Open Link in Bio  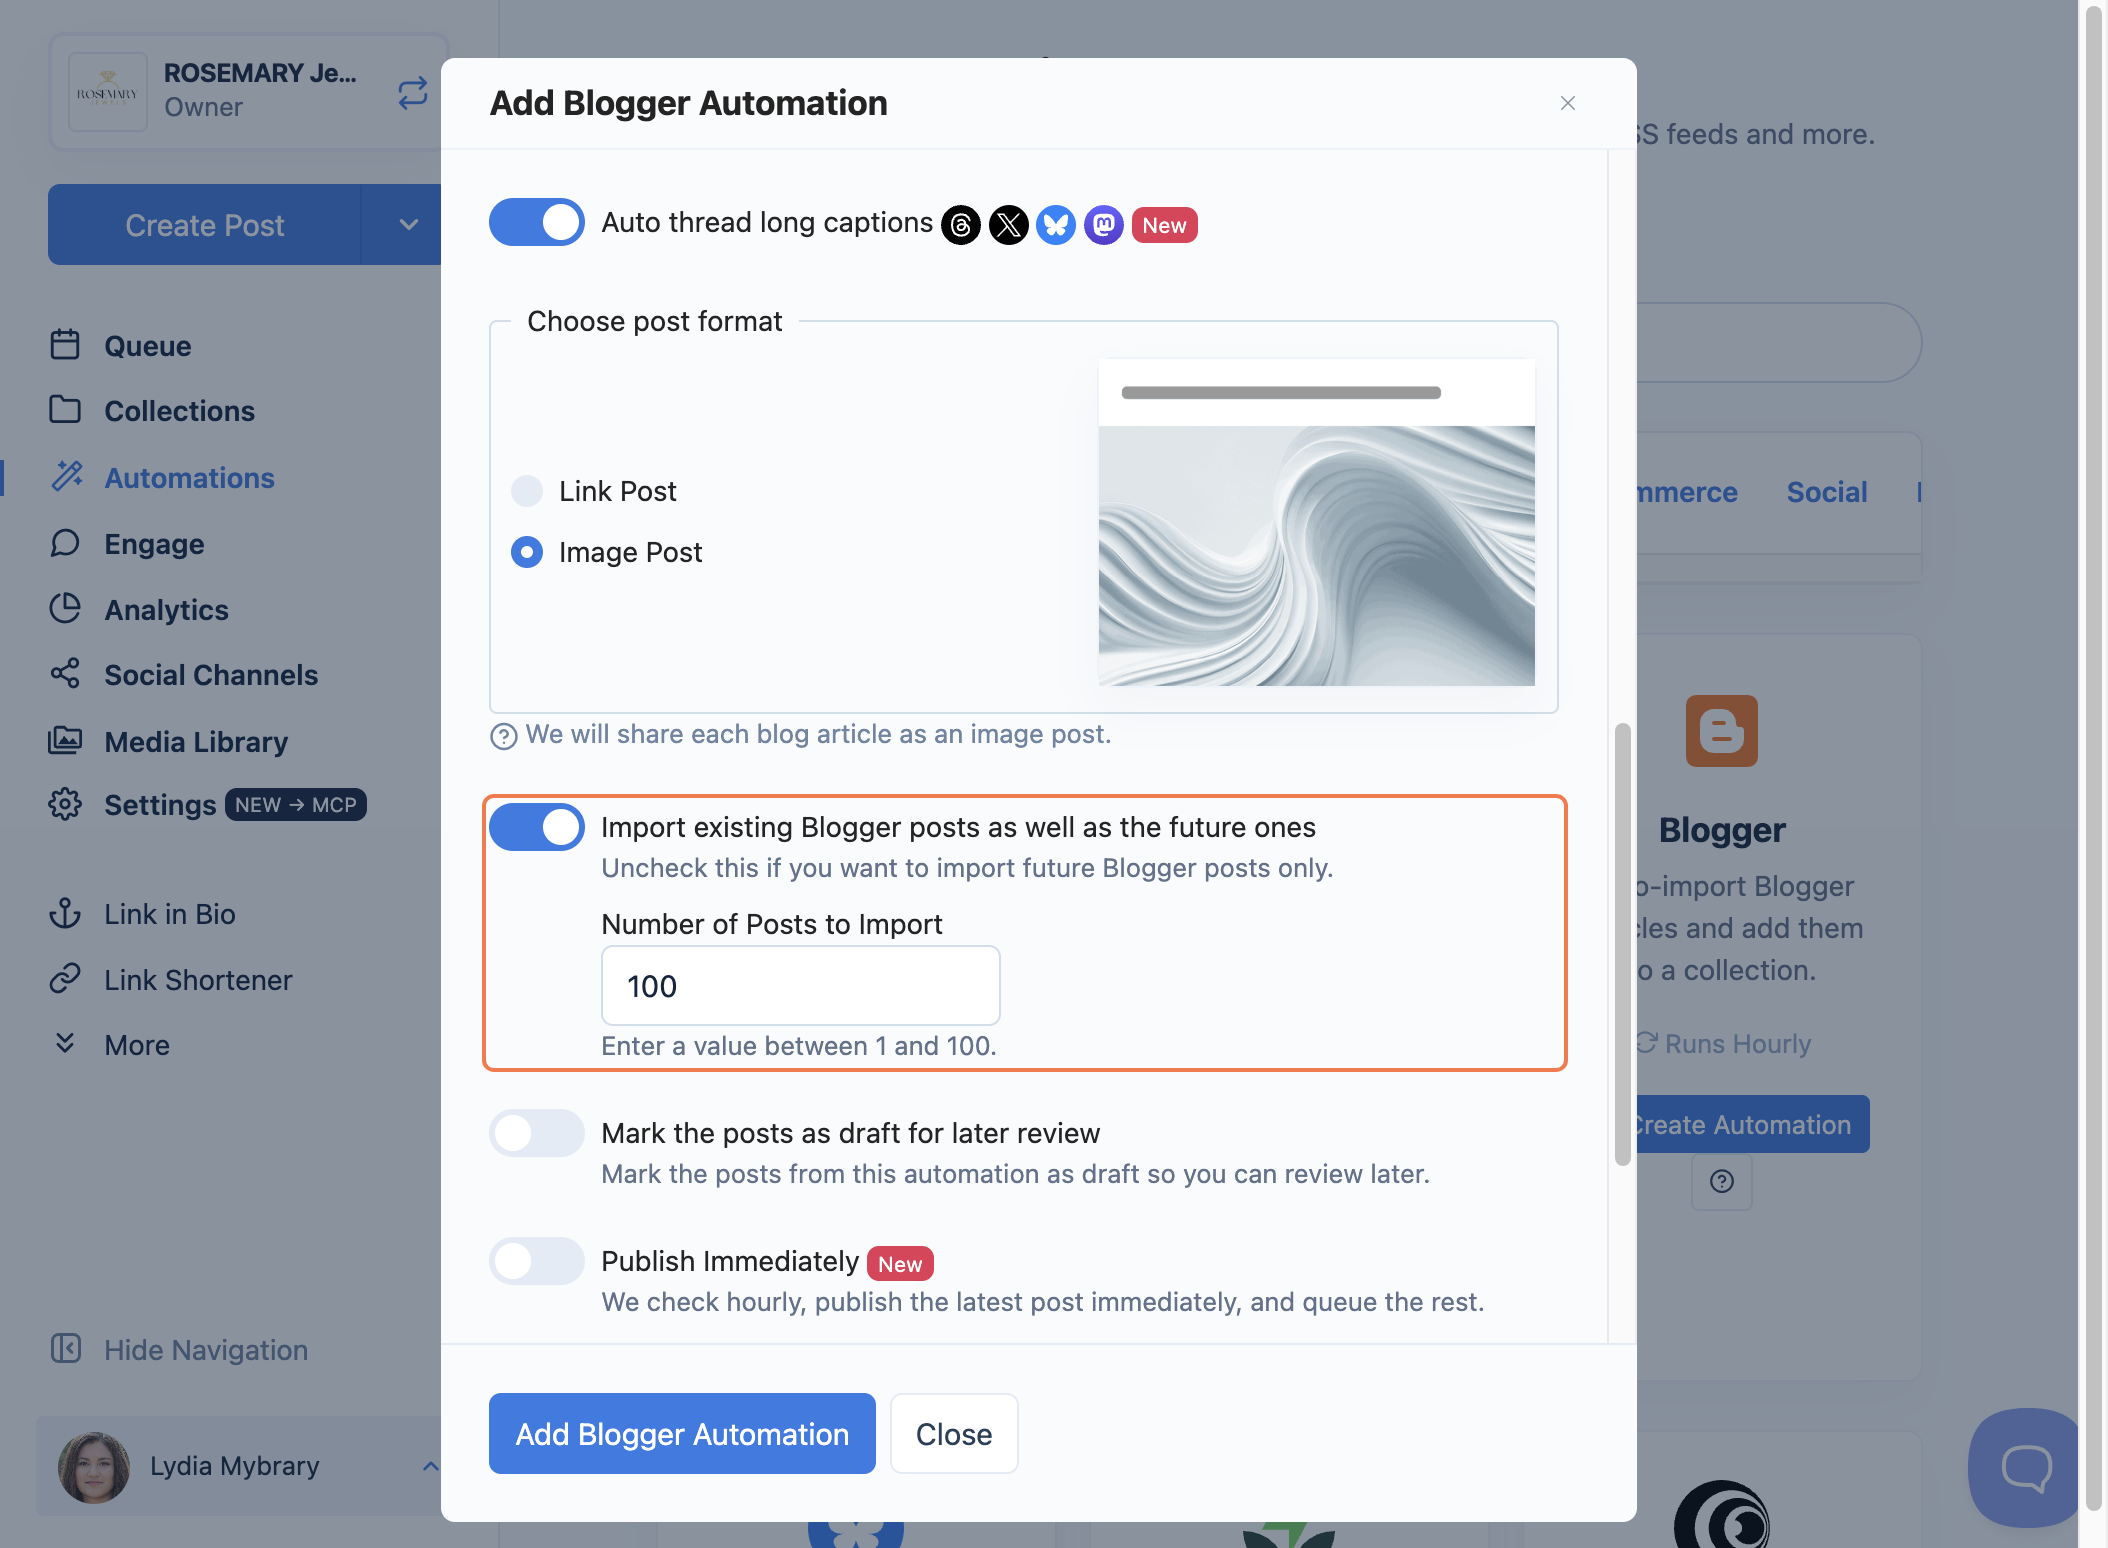[x=170, y=914]
